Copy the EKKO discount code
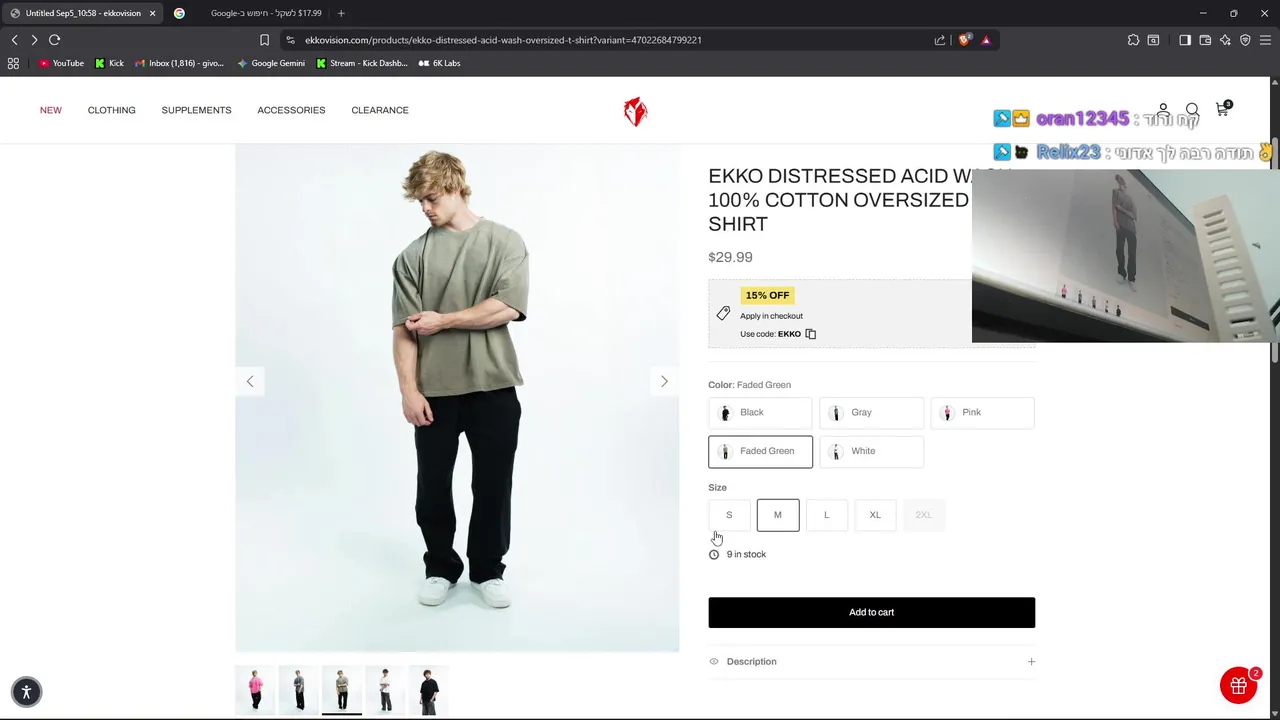The width and height of the screenshot is (1280, 720). pos(811,334)
